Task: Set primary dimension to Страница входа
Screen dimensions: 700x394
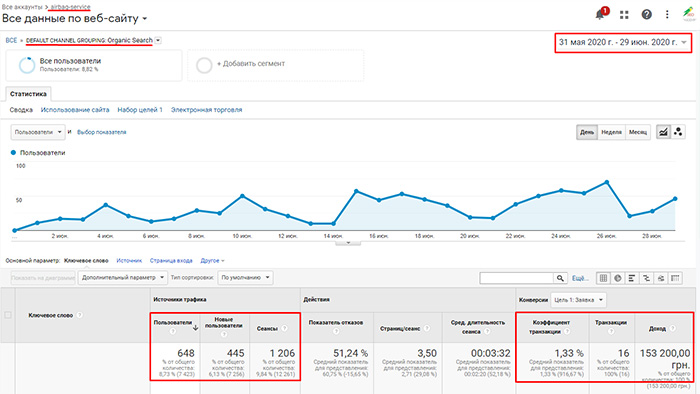Action: (x=171, y=261)
